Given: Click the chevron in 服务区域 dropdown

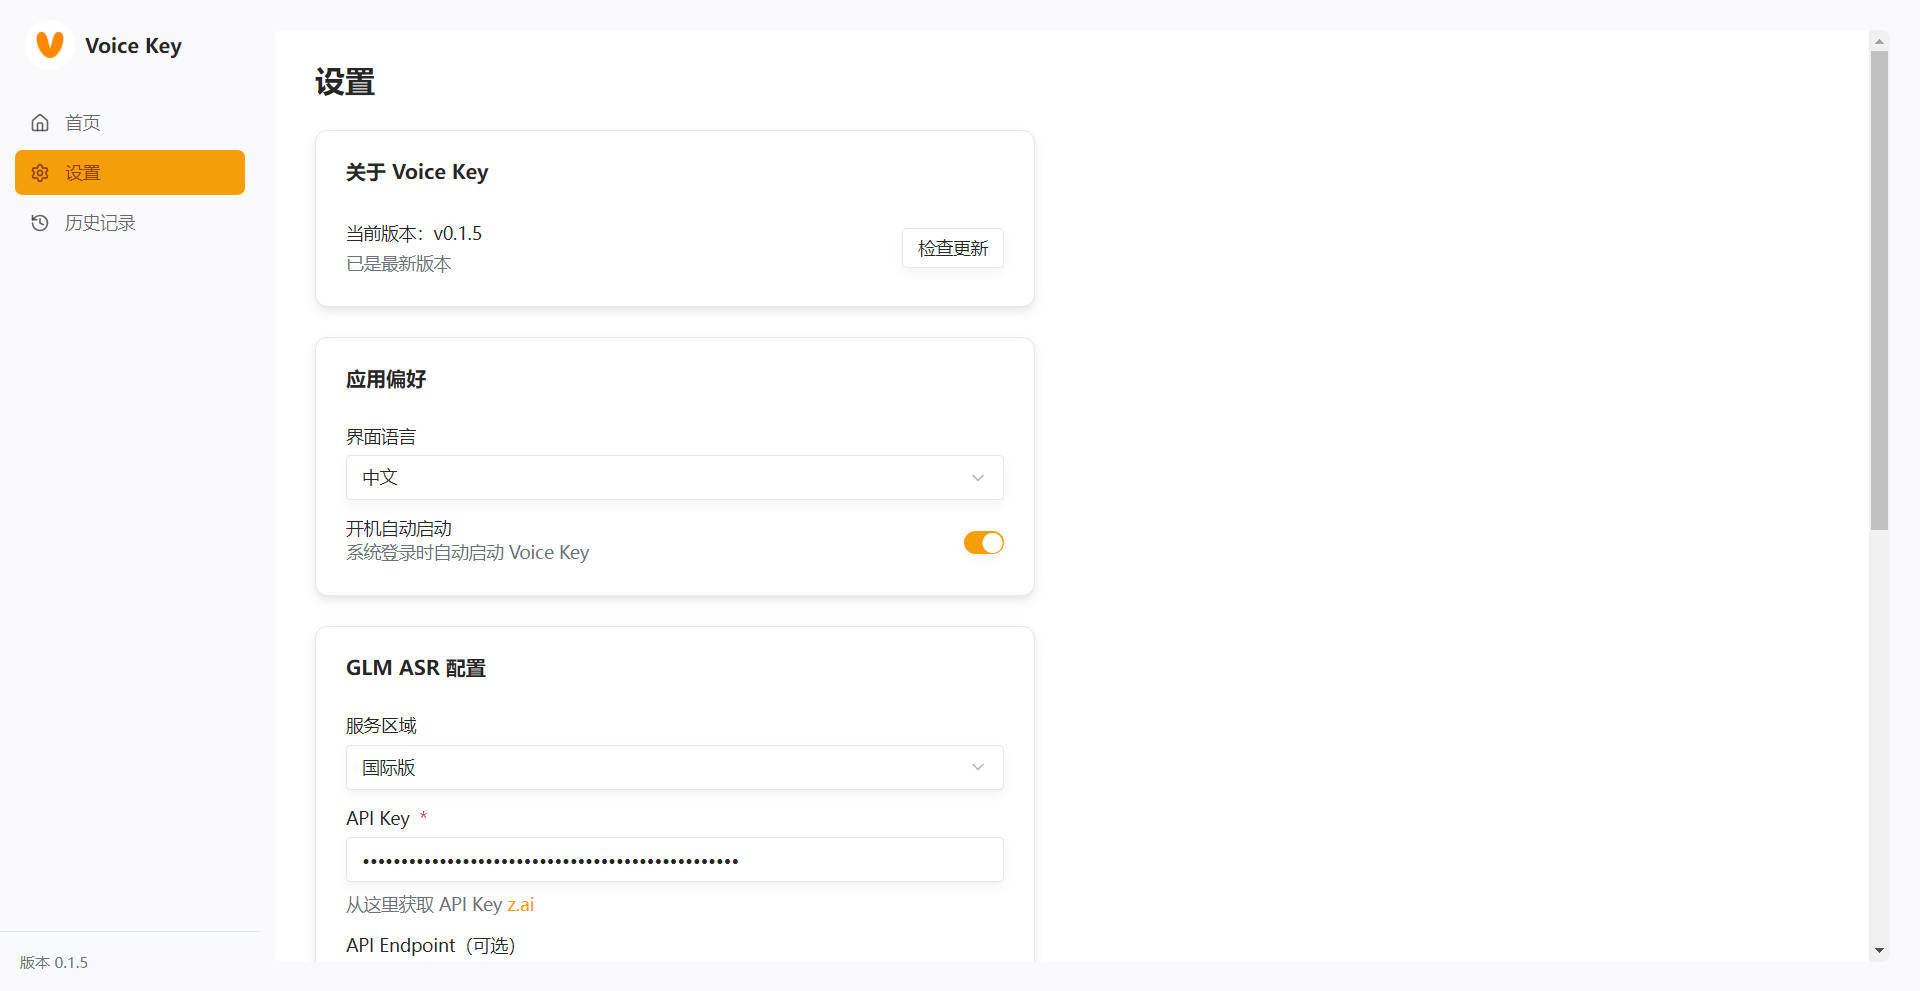Looking at the screenshot, I should tap(978, 767).
